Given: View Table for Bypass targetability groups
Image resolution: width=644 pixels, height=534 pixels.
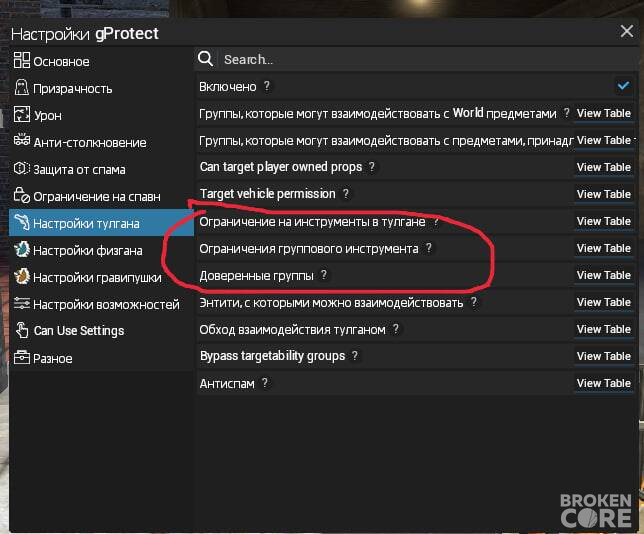Looking at the screenshot, I should click(x=603, y=357).
